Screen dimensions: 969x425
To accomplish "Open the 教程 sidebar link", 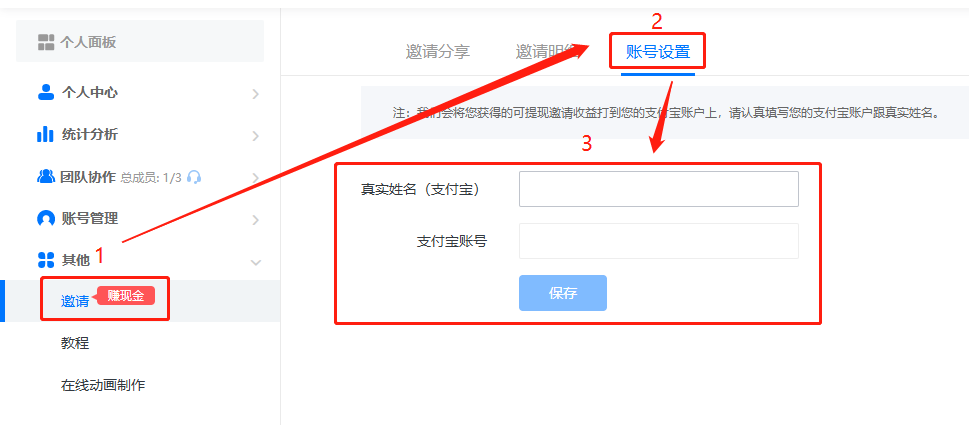I will [75, 343].
